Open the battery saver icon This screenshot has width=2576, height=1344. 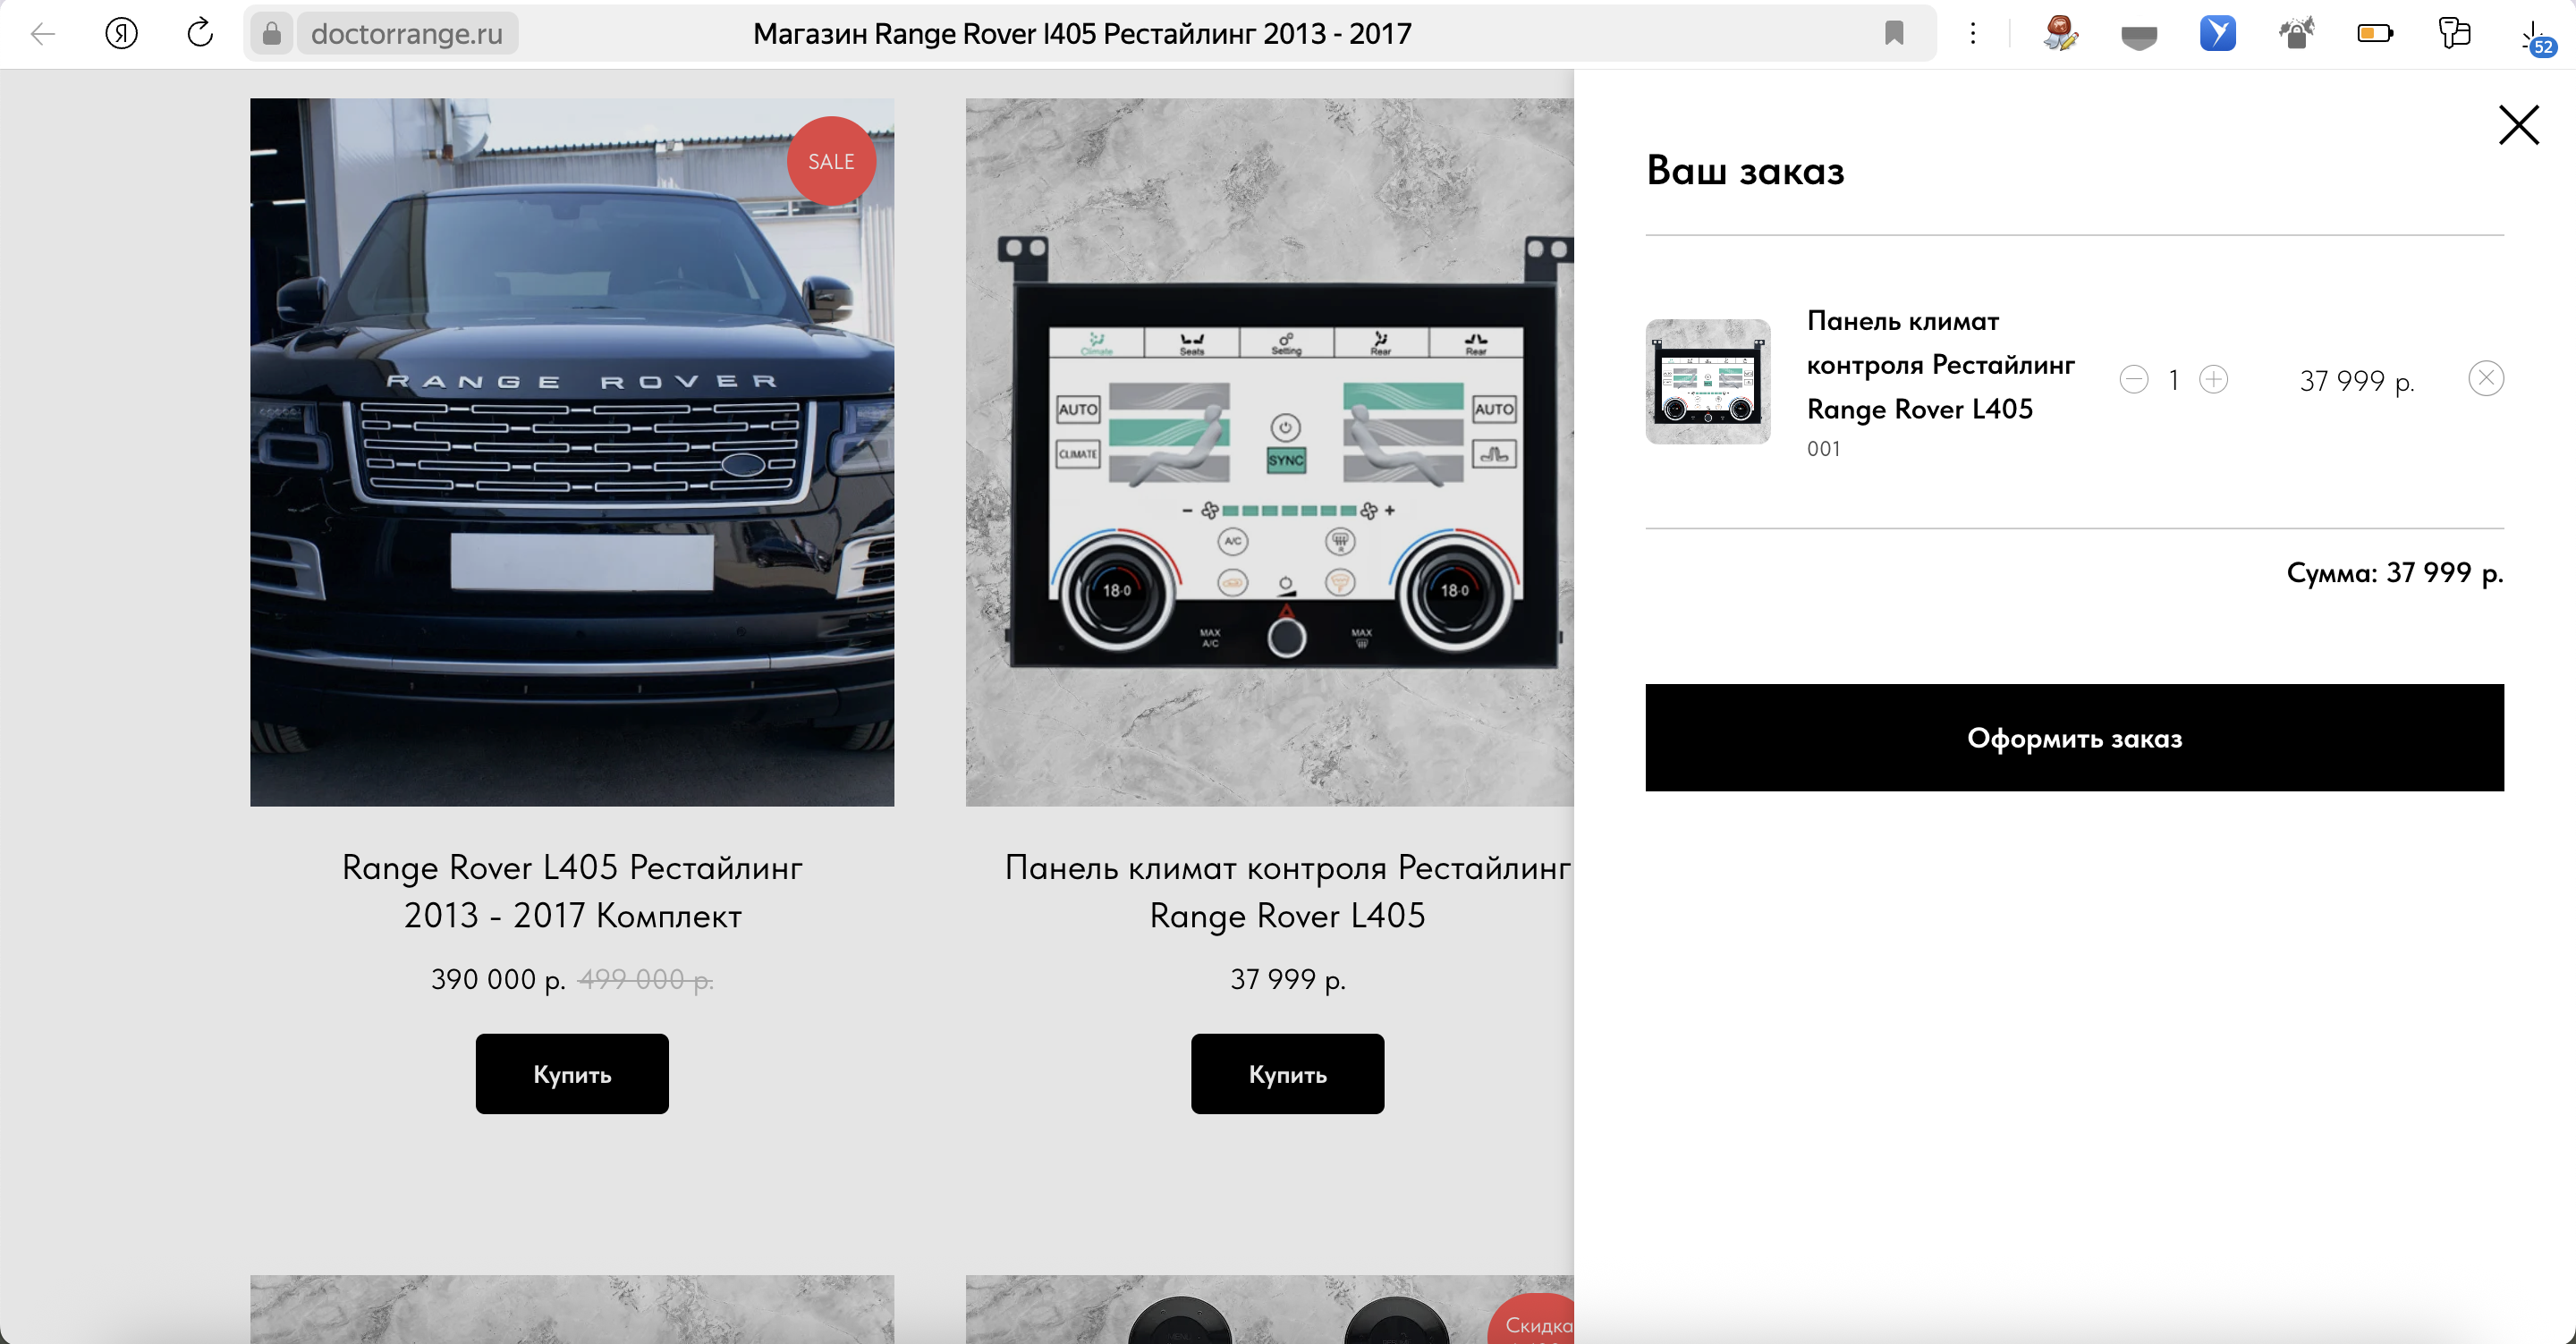pyautogui.click(x=2375, y=33)
